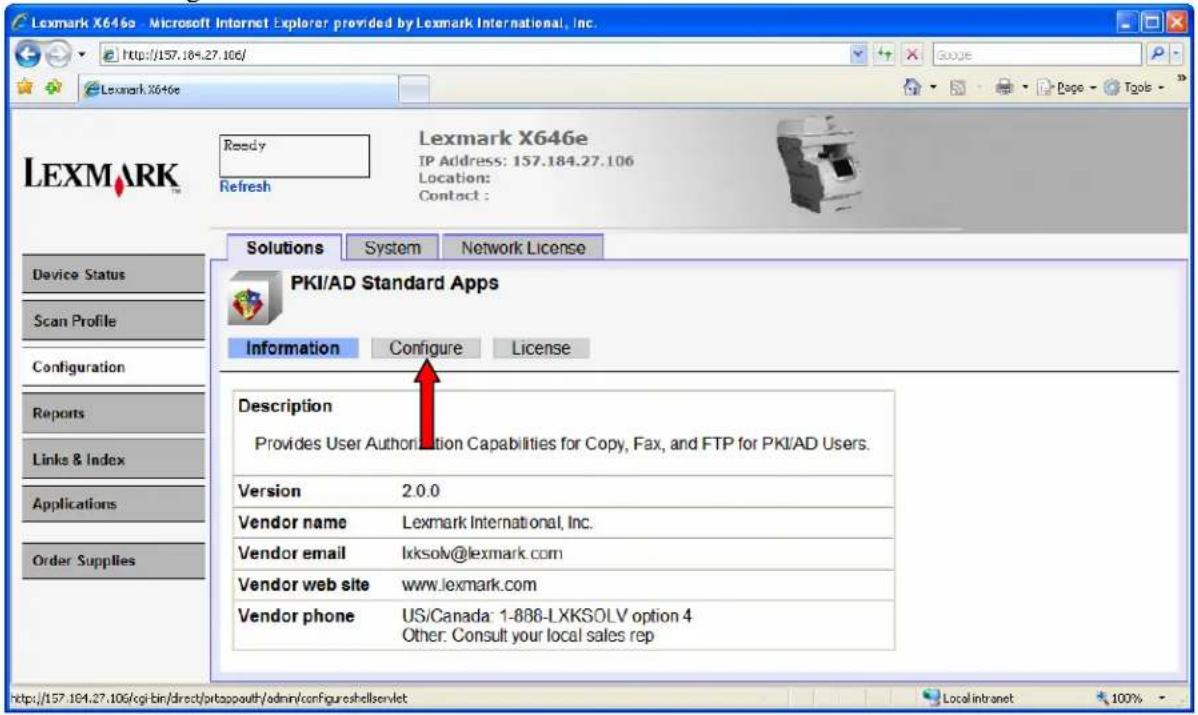Click the search magnifier icon
Viewport: 1198px width, 715px height.
[x=1157, y=54]
